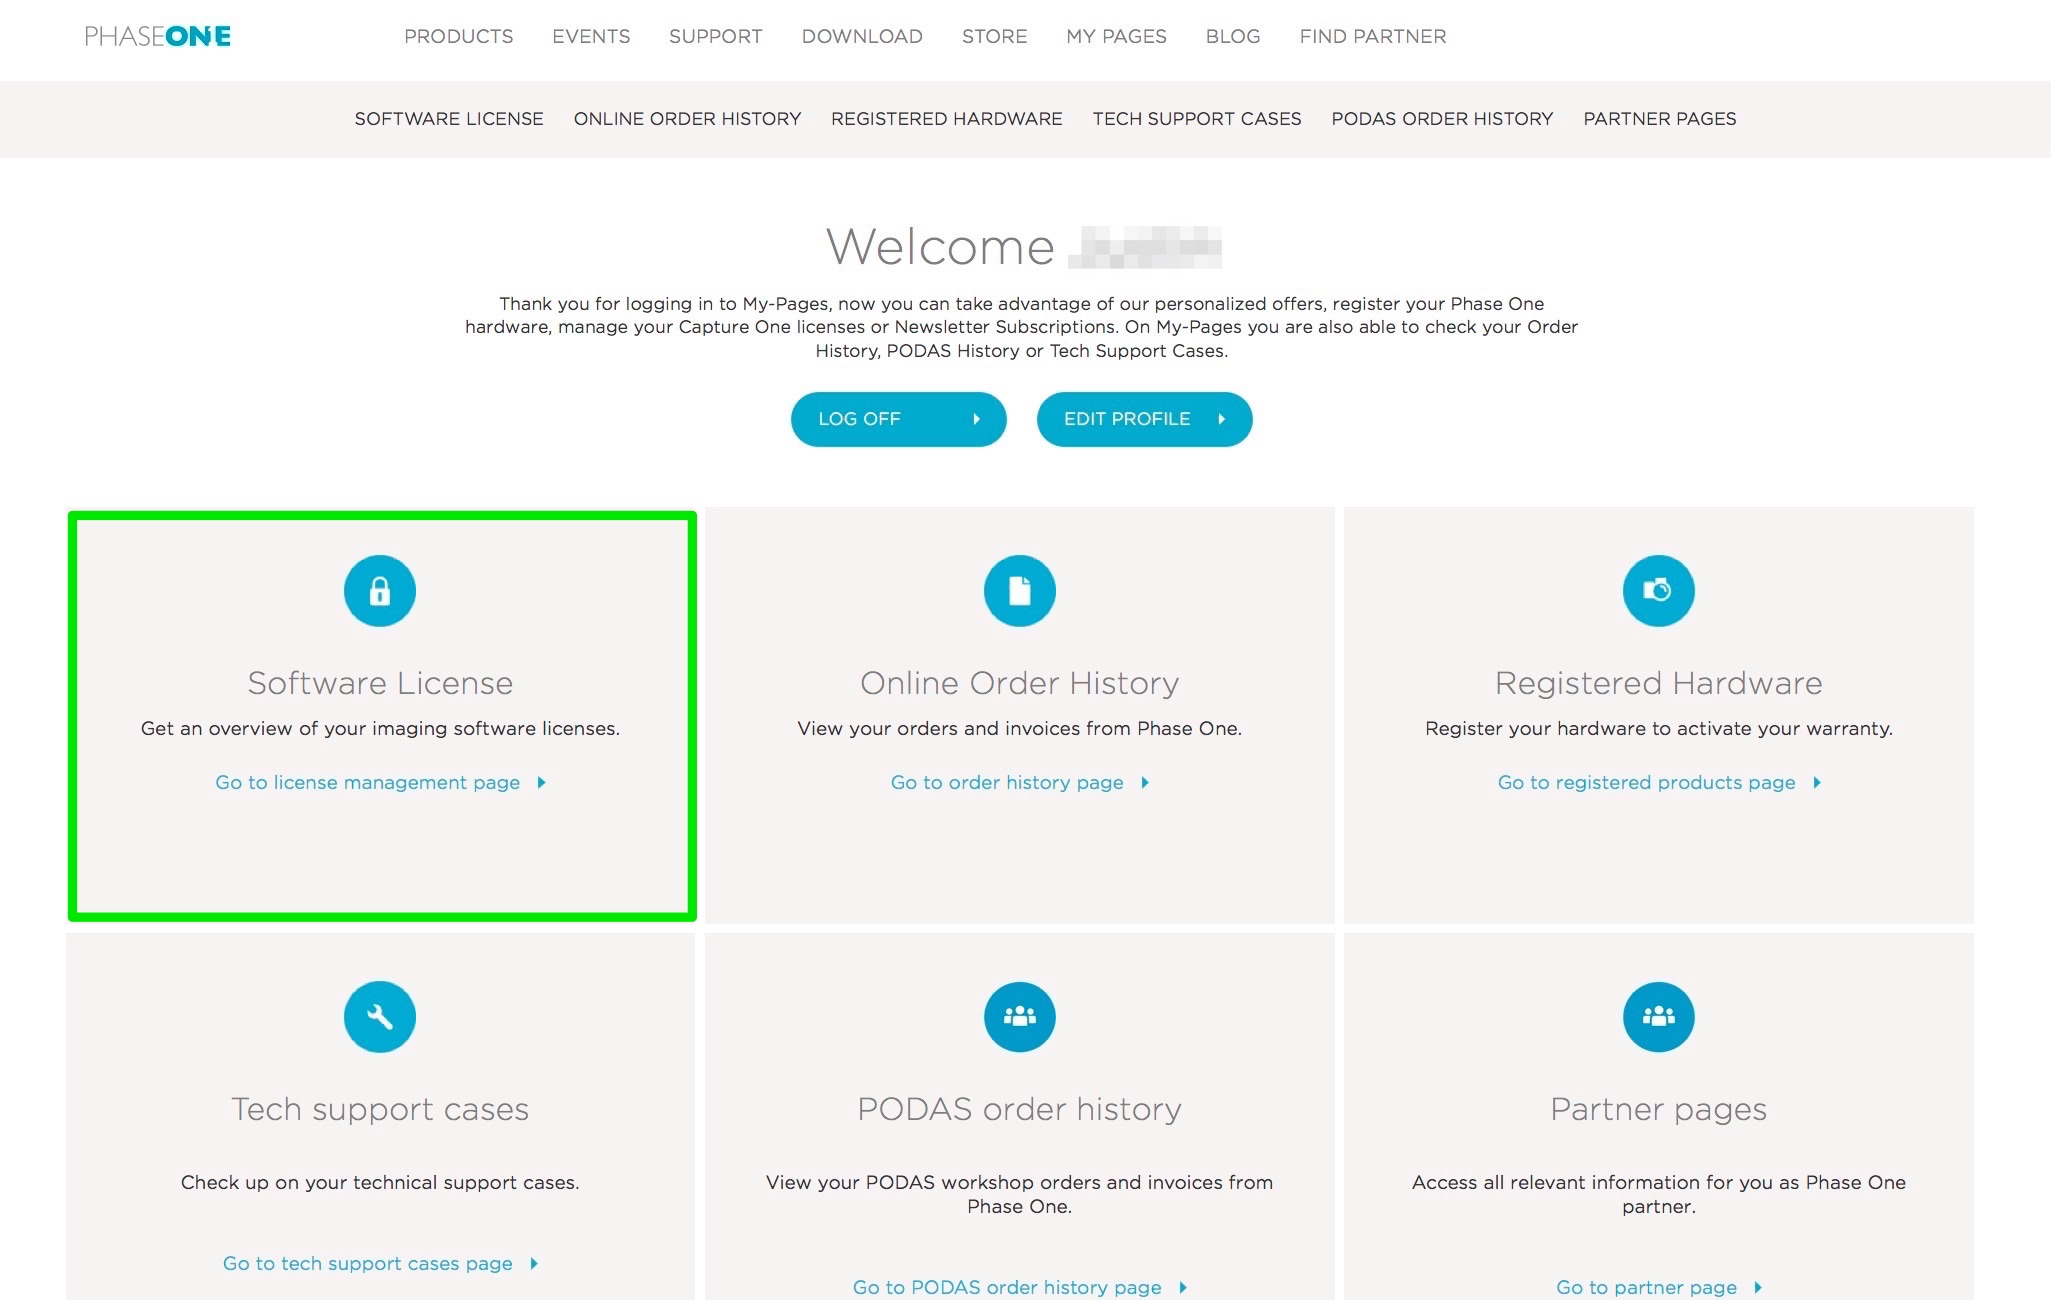Follow Go to PODAS order history page link
This screenshot has width=2051, height=1300.
(1007, 1288)
